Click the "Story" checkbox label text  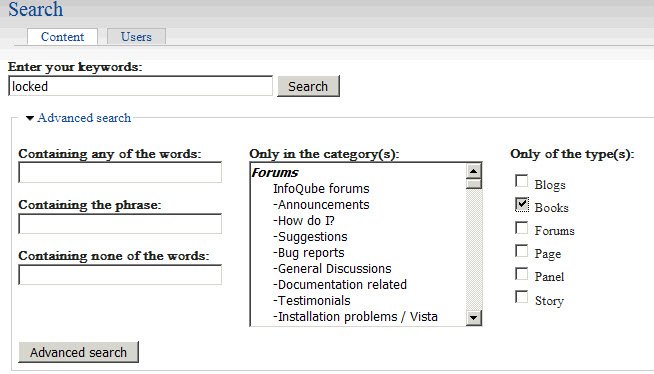[549, 301]
